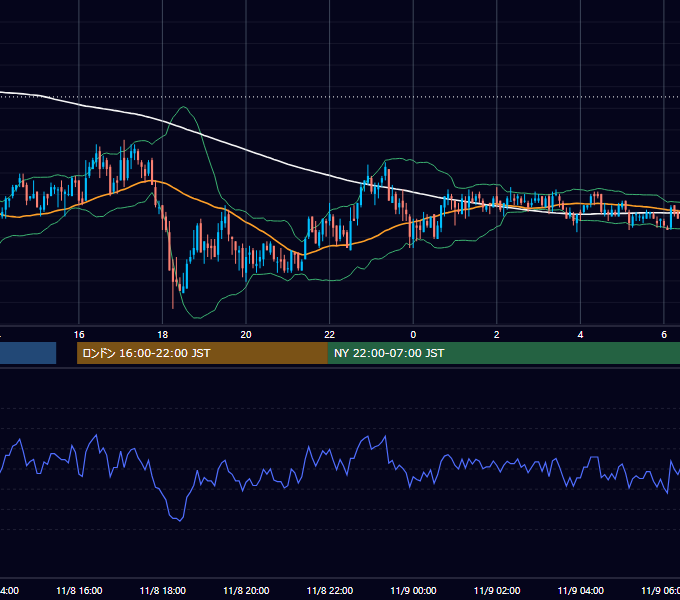Click the 22 hour label on price chart axis
Image resolution: width=680 pixels, height=600 pixels.
330,335
